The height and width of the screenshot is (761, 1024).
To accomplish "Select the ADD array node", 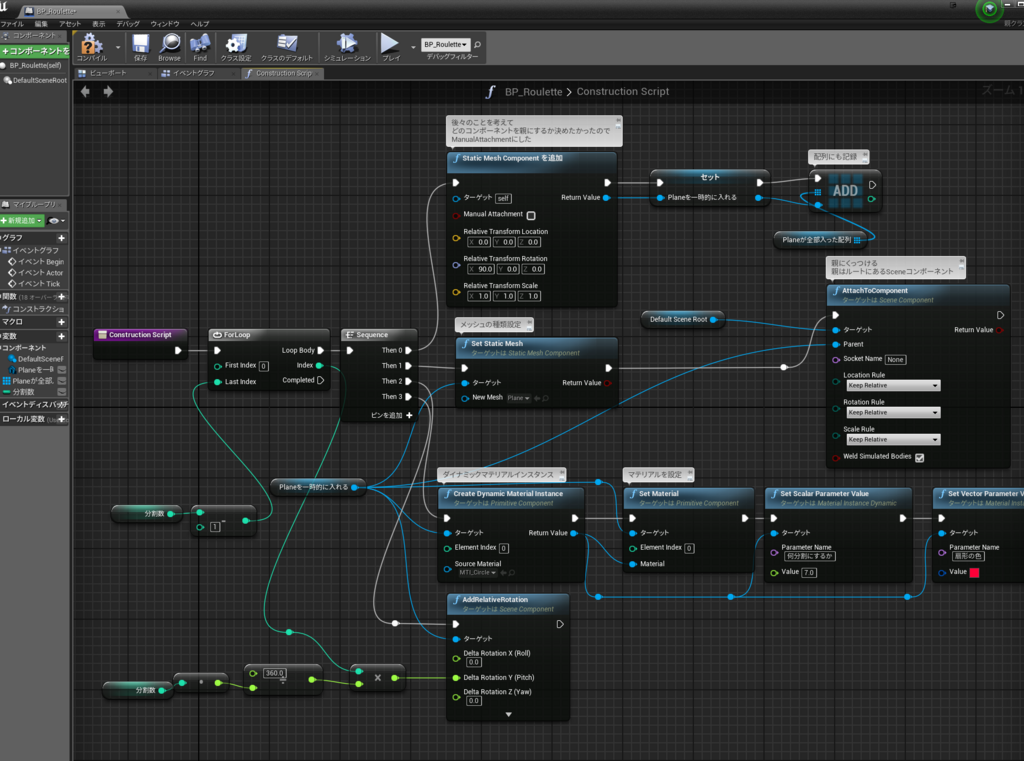I will pyautogui.click(x=845, y=191).
